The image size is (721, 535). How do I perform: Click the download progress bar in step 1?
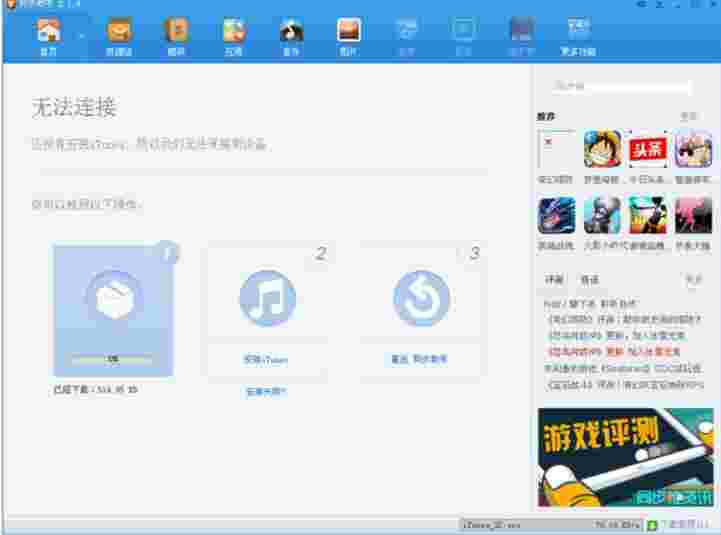point(112,359)
